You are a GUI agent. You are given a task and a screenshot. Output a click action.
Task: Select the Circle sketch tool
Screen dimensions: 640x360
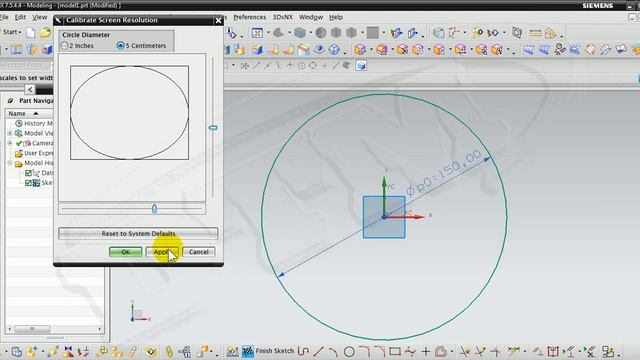click(x=349, y=351)
